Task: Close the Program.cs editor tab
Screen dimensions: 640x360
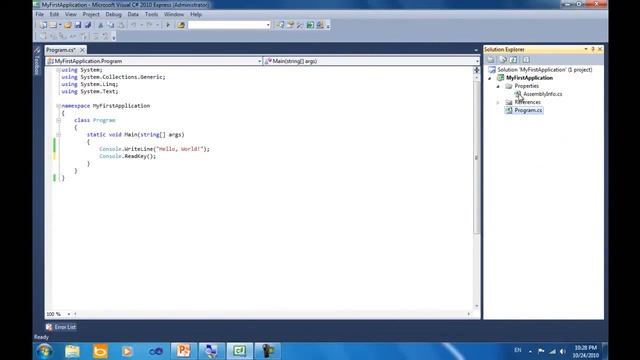Action: pos(82,50)
